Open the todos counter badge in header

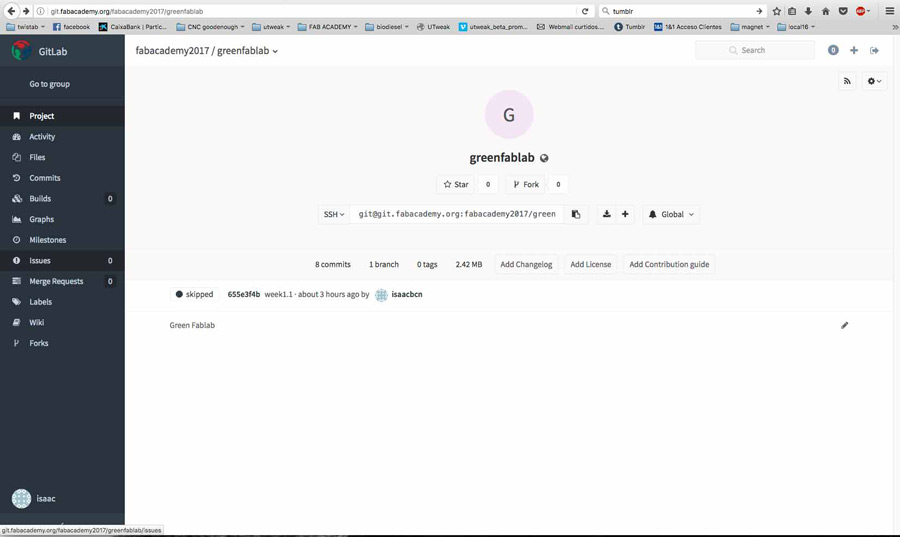point(833,50)
